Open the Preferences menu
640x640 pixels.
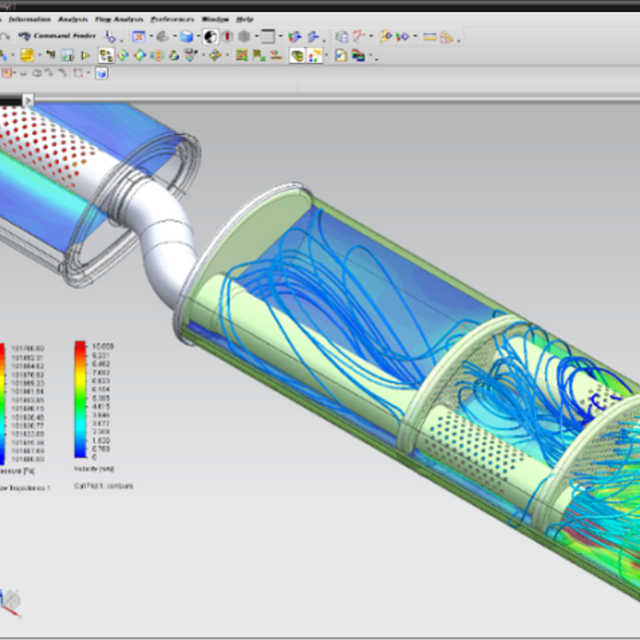click(x=172, y=19)
